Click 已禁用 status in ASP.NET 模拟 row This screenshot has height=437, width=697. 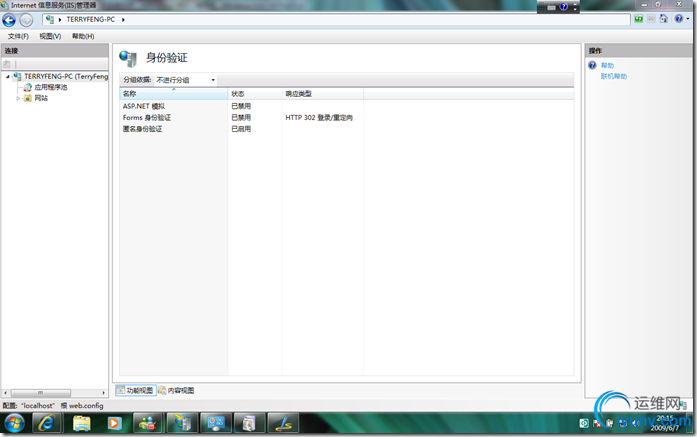click(241, 106)
